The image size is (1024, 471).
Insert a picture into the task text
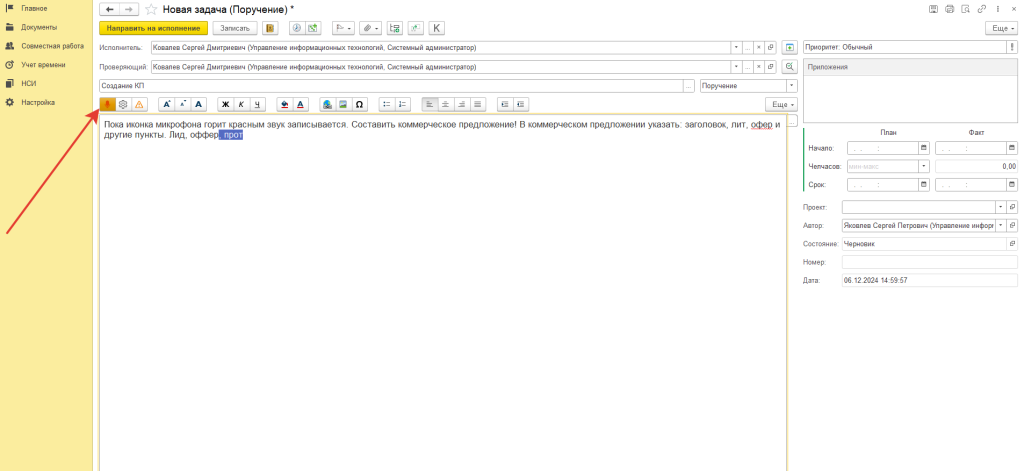pos(343,104)
